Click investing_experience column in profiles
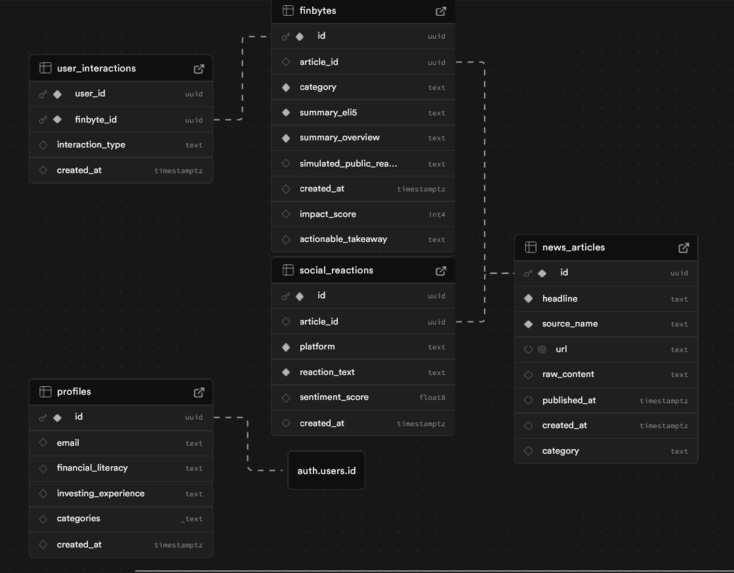Screen dimensions: 734x573 pos(121,493)
